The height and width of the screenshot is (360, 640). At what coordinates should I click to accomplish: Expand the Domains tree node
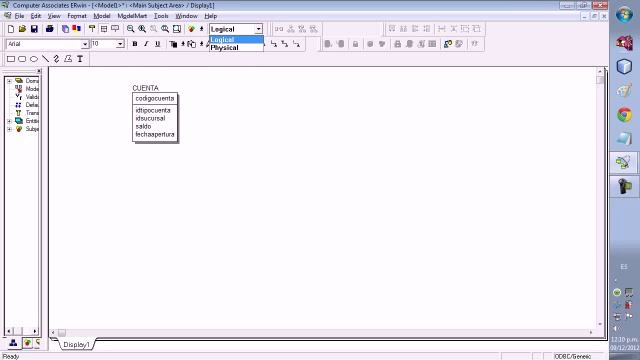pyautogui.click(x=9, y=81)
